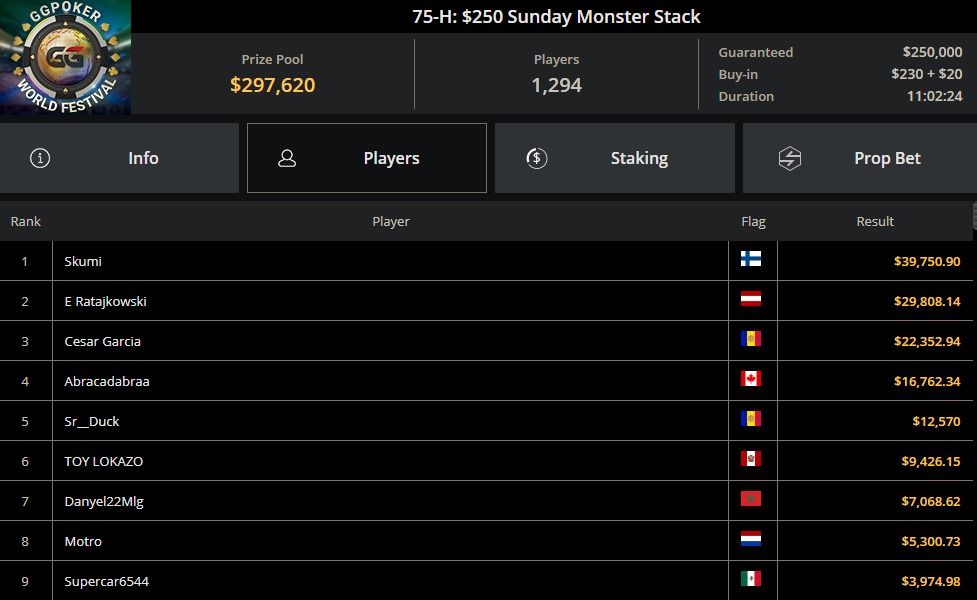Sort by the Result column header
Screen dimensions: 977x600
[875, 221]
